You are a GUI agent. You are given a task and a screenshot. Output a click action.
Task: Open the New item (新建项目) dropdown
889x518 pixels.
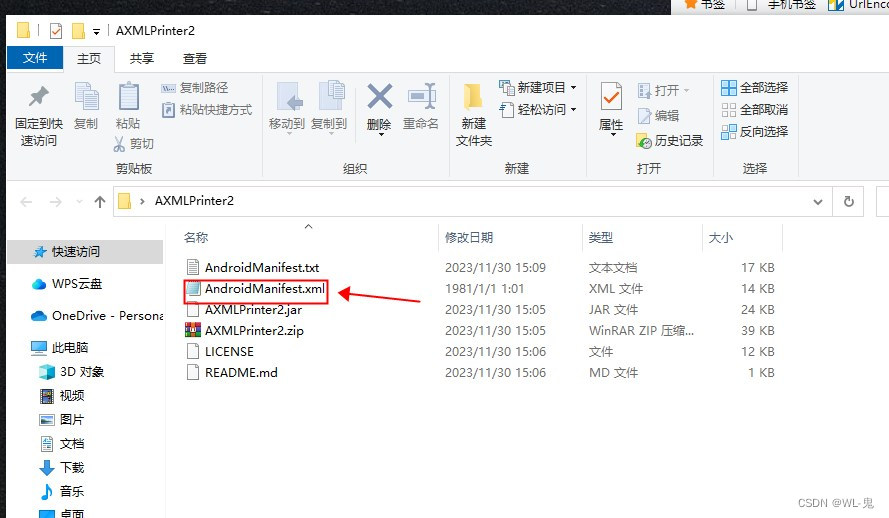537,87
